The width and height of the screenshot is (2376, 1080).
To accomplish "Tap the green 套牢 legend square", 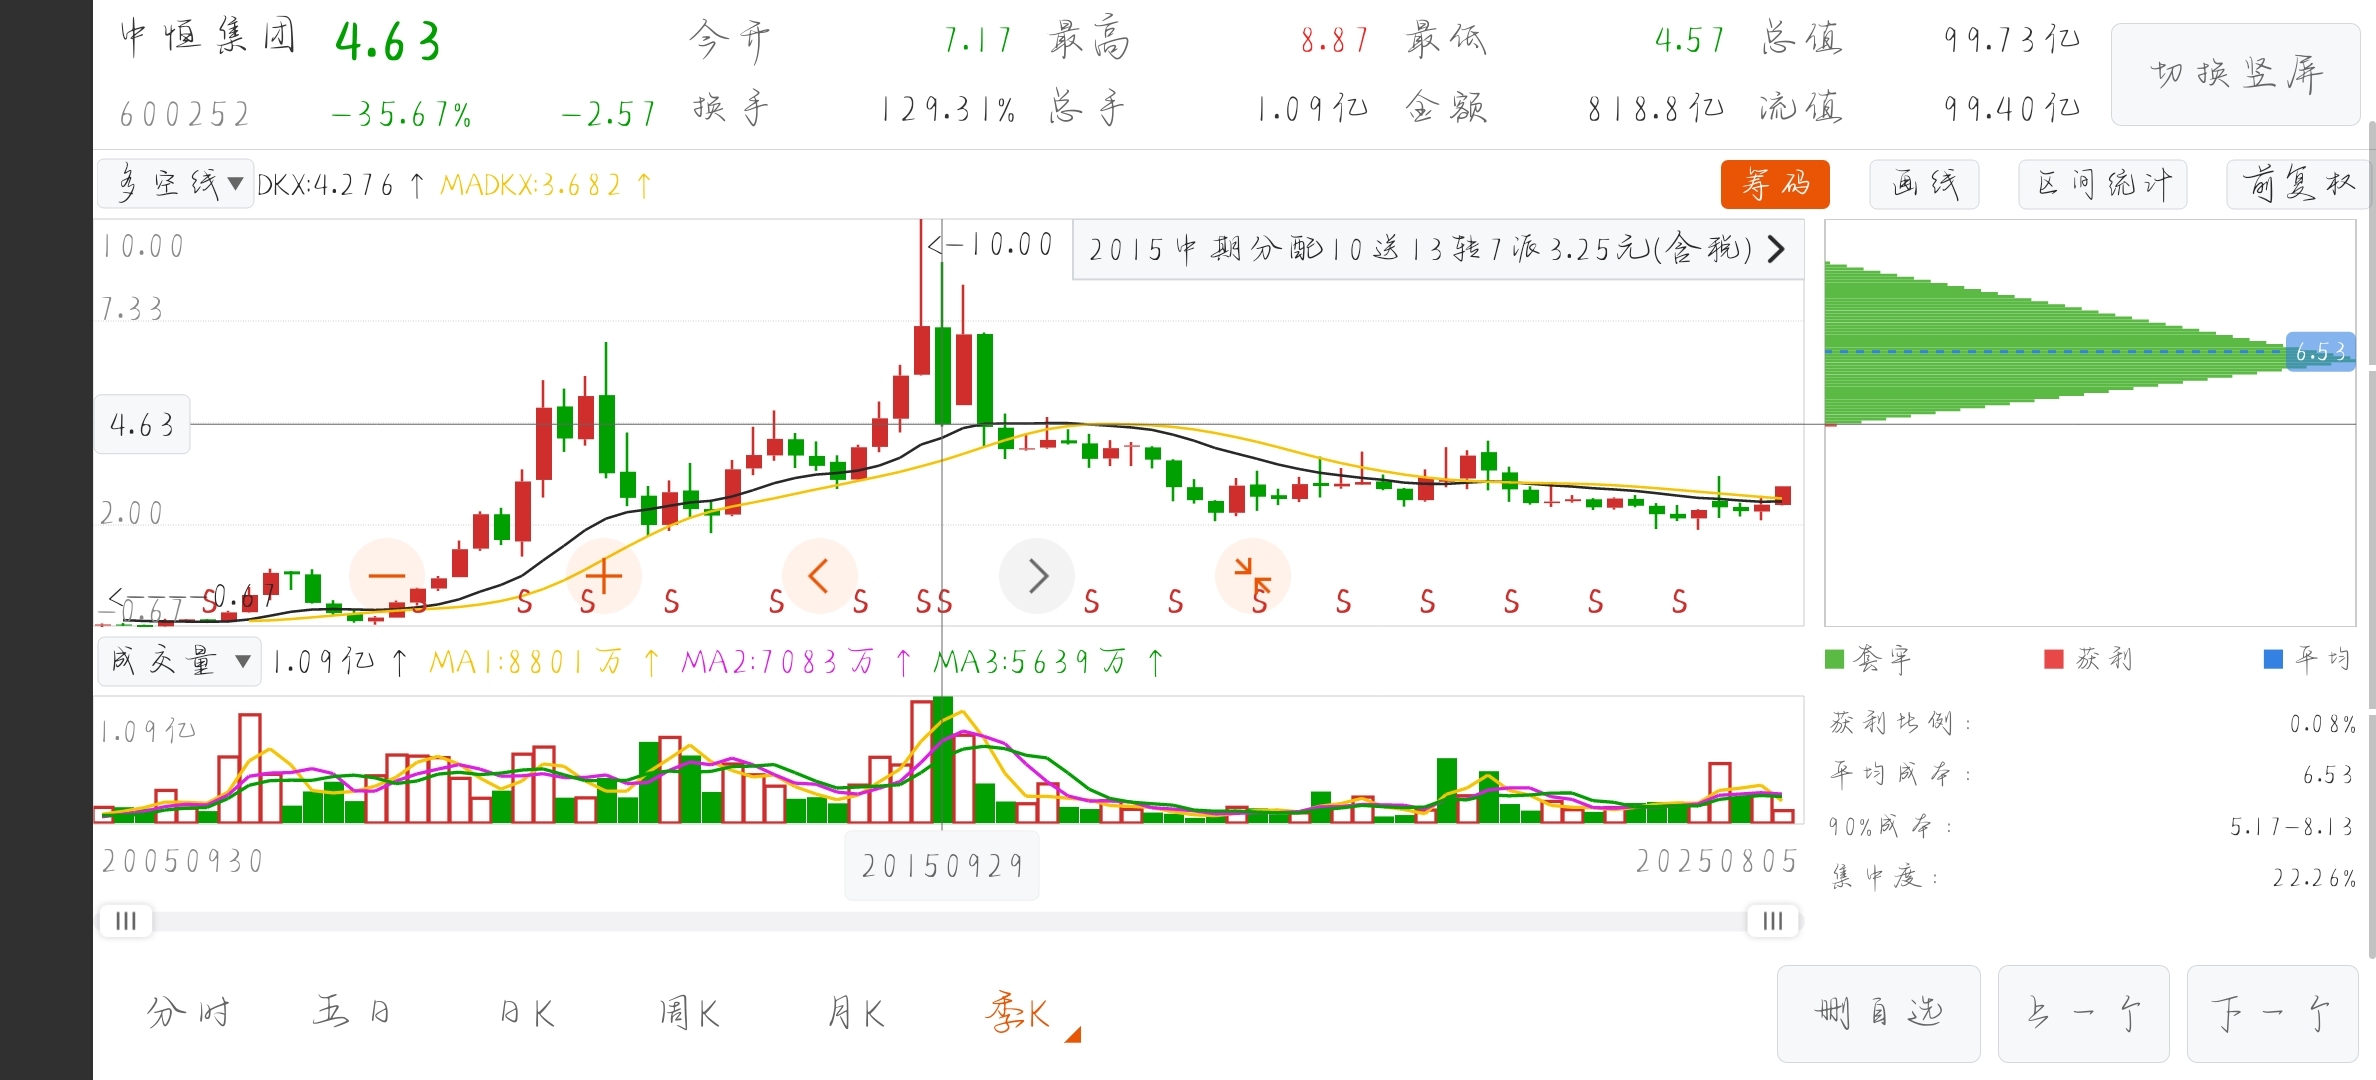I will coord(1834,659).
